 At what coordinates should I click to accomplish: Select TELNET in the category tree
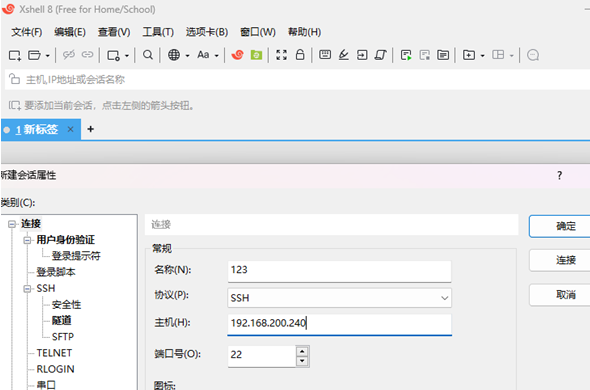tap(54, 353)
